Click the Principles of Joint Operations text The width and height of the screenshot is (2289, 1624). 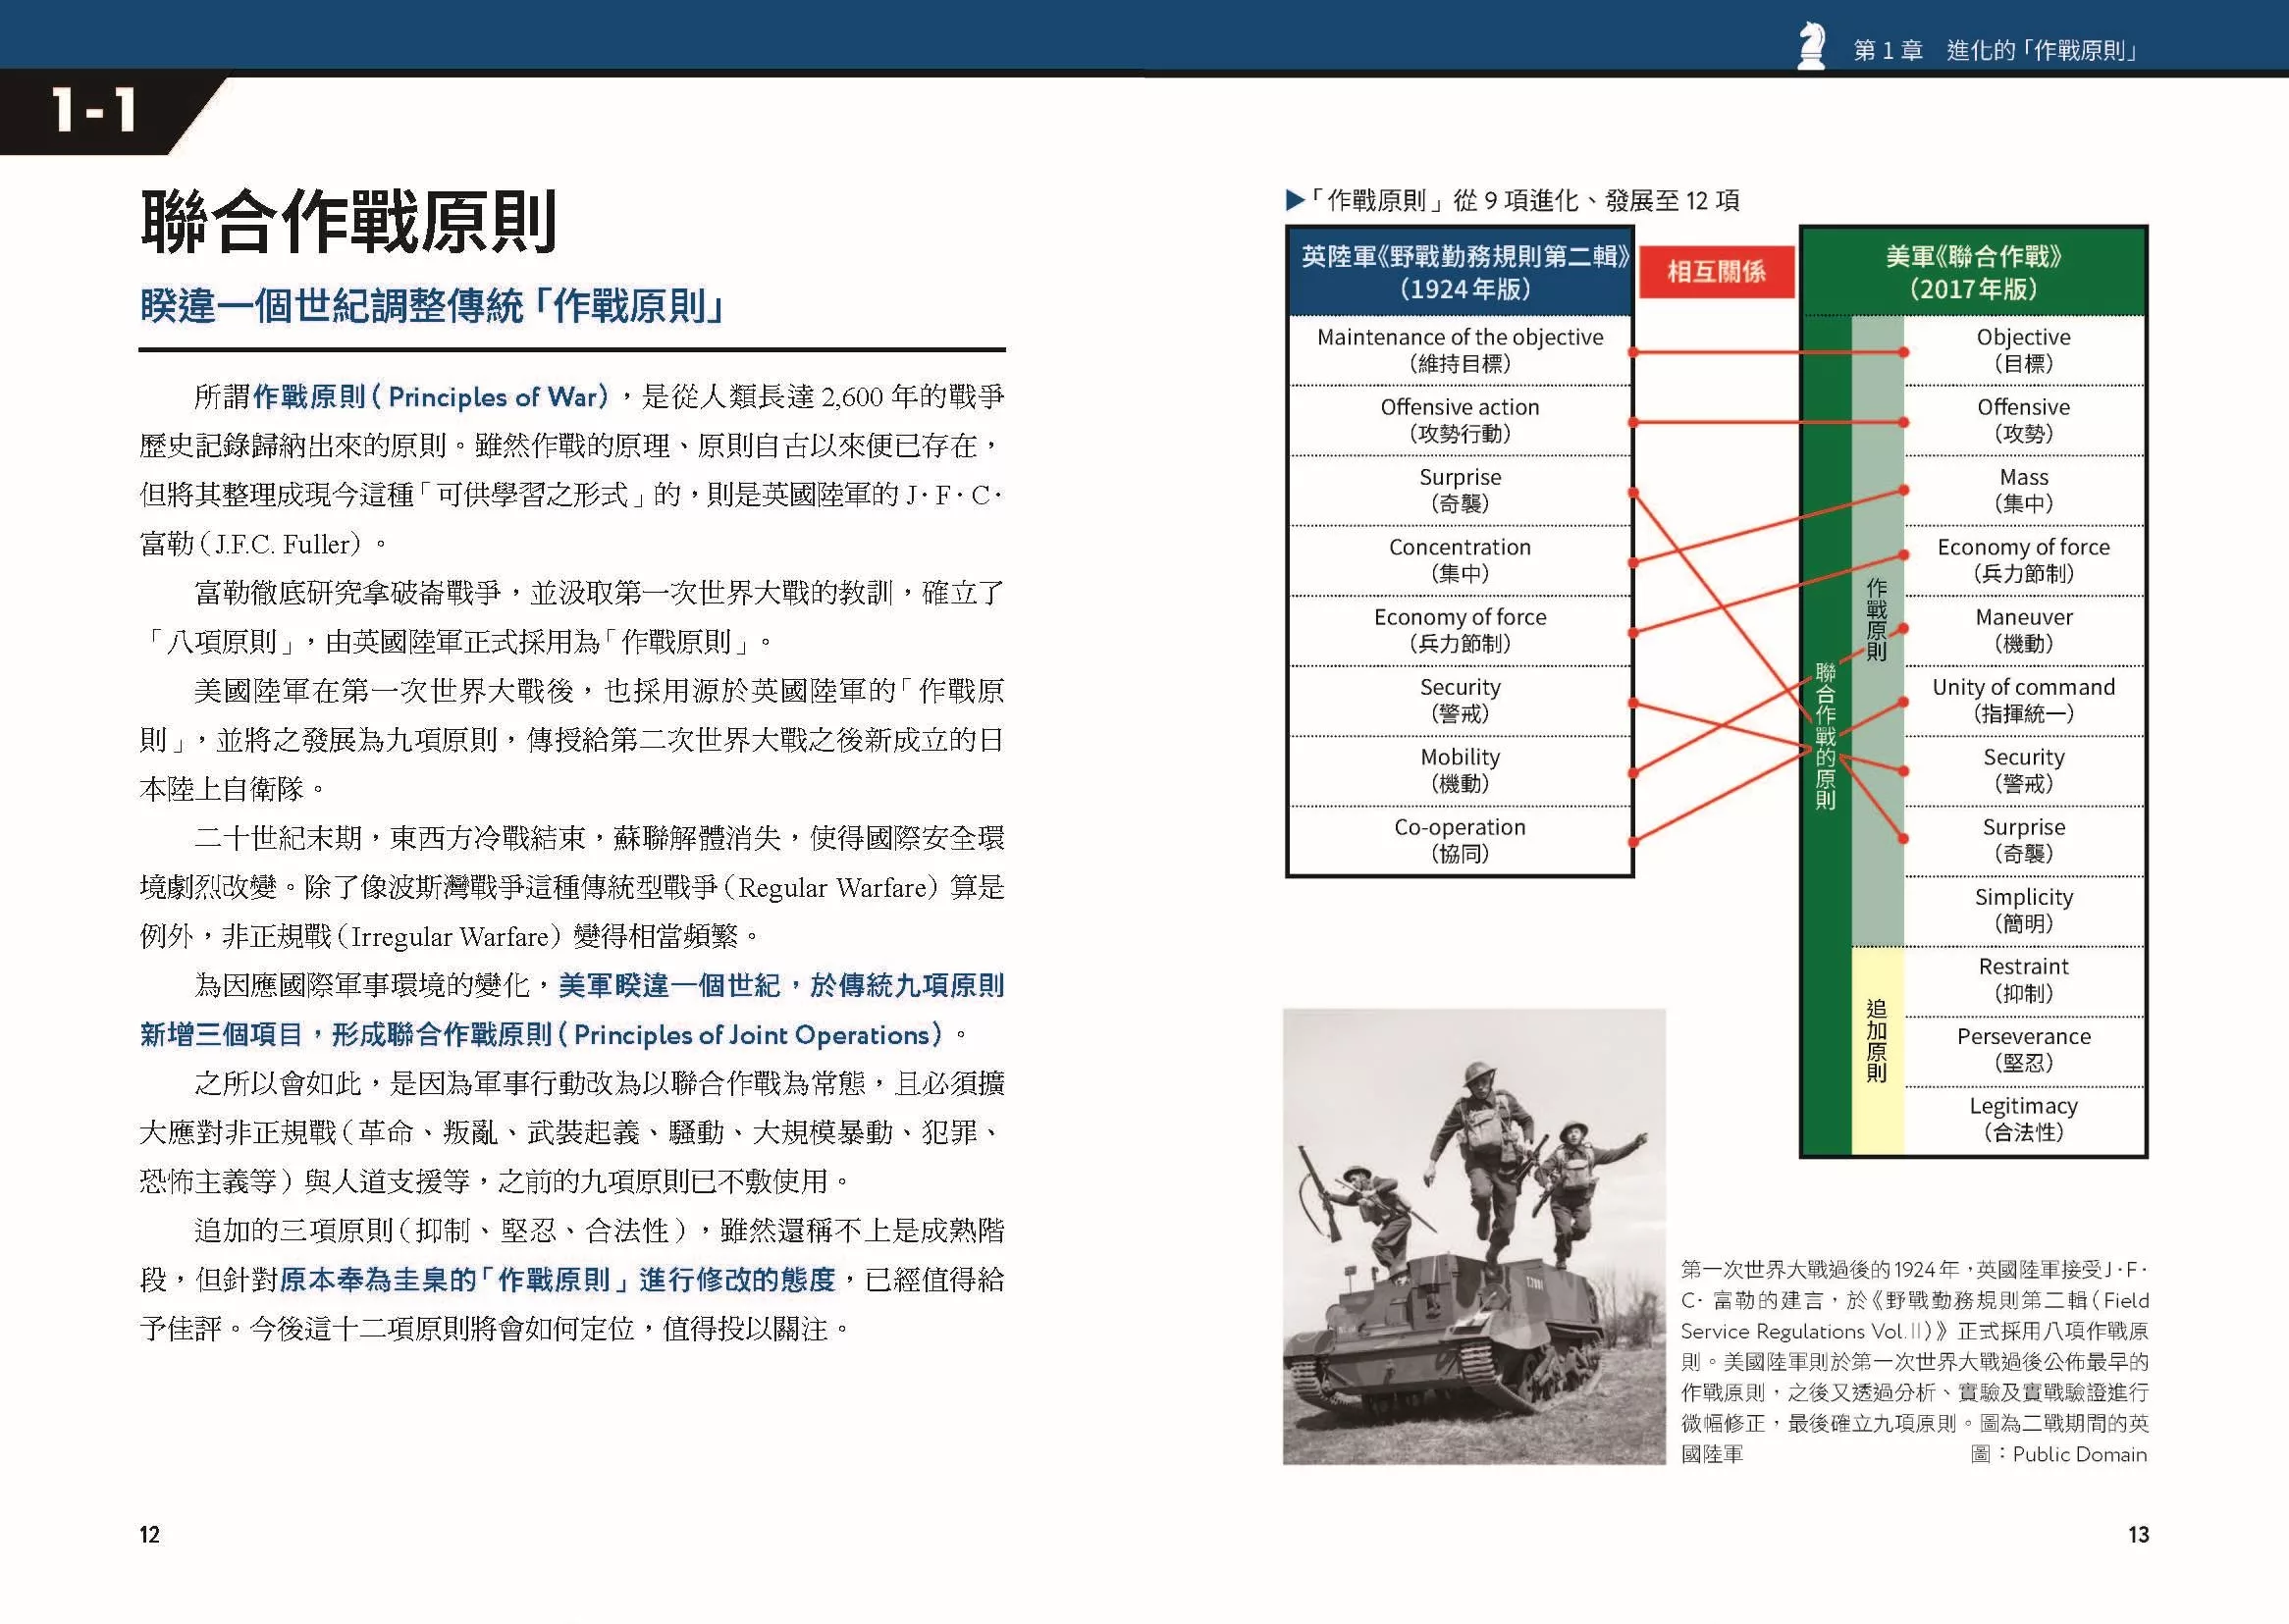click(x=757, y=1035)
